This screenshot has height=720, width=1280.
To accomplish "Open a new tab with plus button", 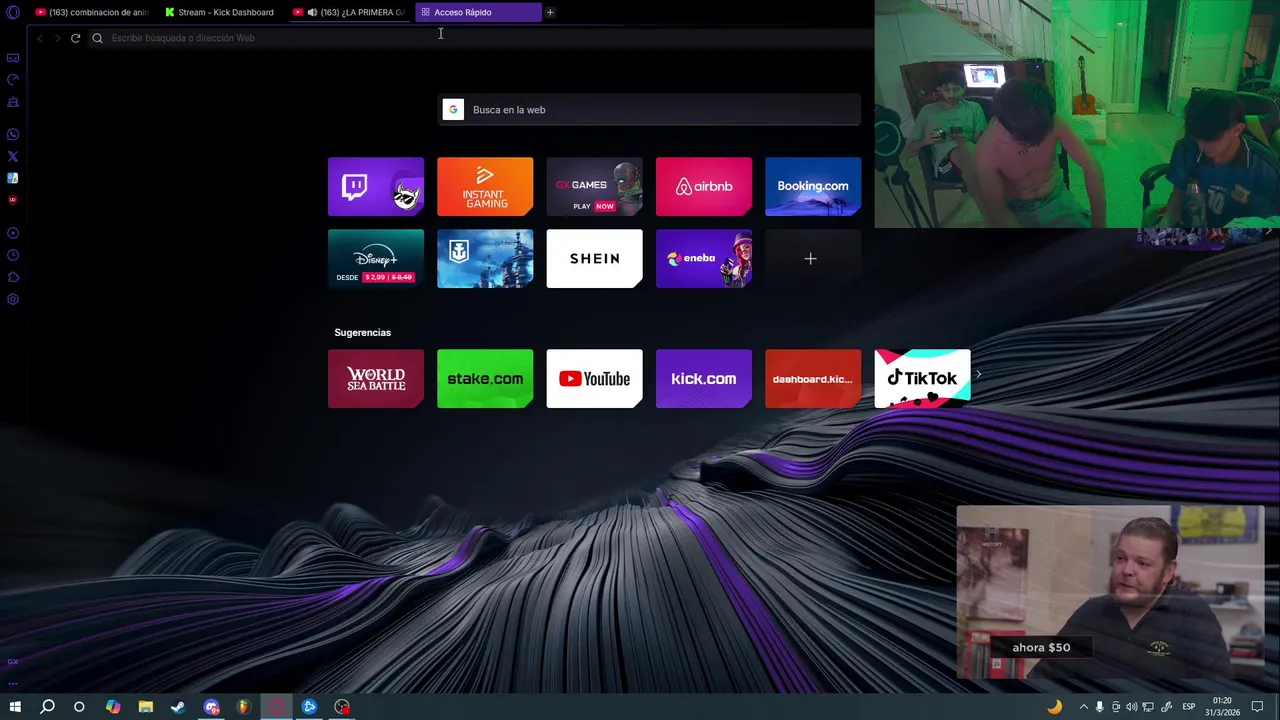I will pos(550,12).
